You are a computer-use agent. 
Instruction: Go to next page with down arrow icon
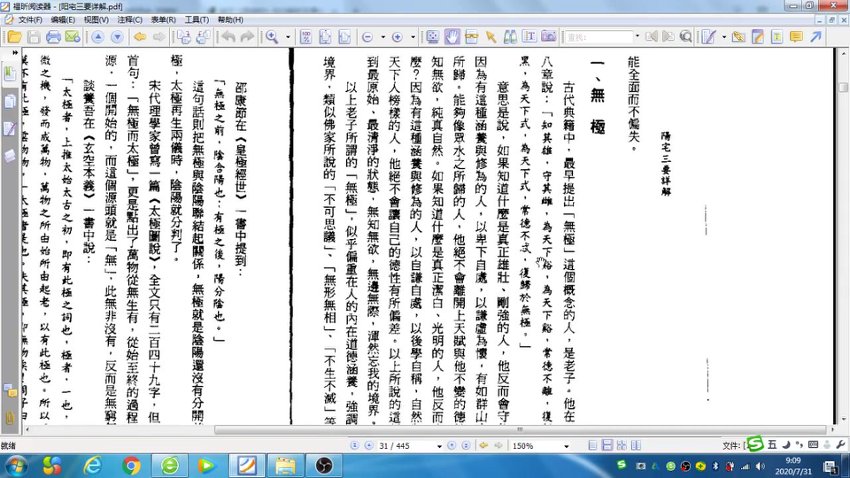(117, 37)
